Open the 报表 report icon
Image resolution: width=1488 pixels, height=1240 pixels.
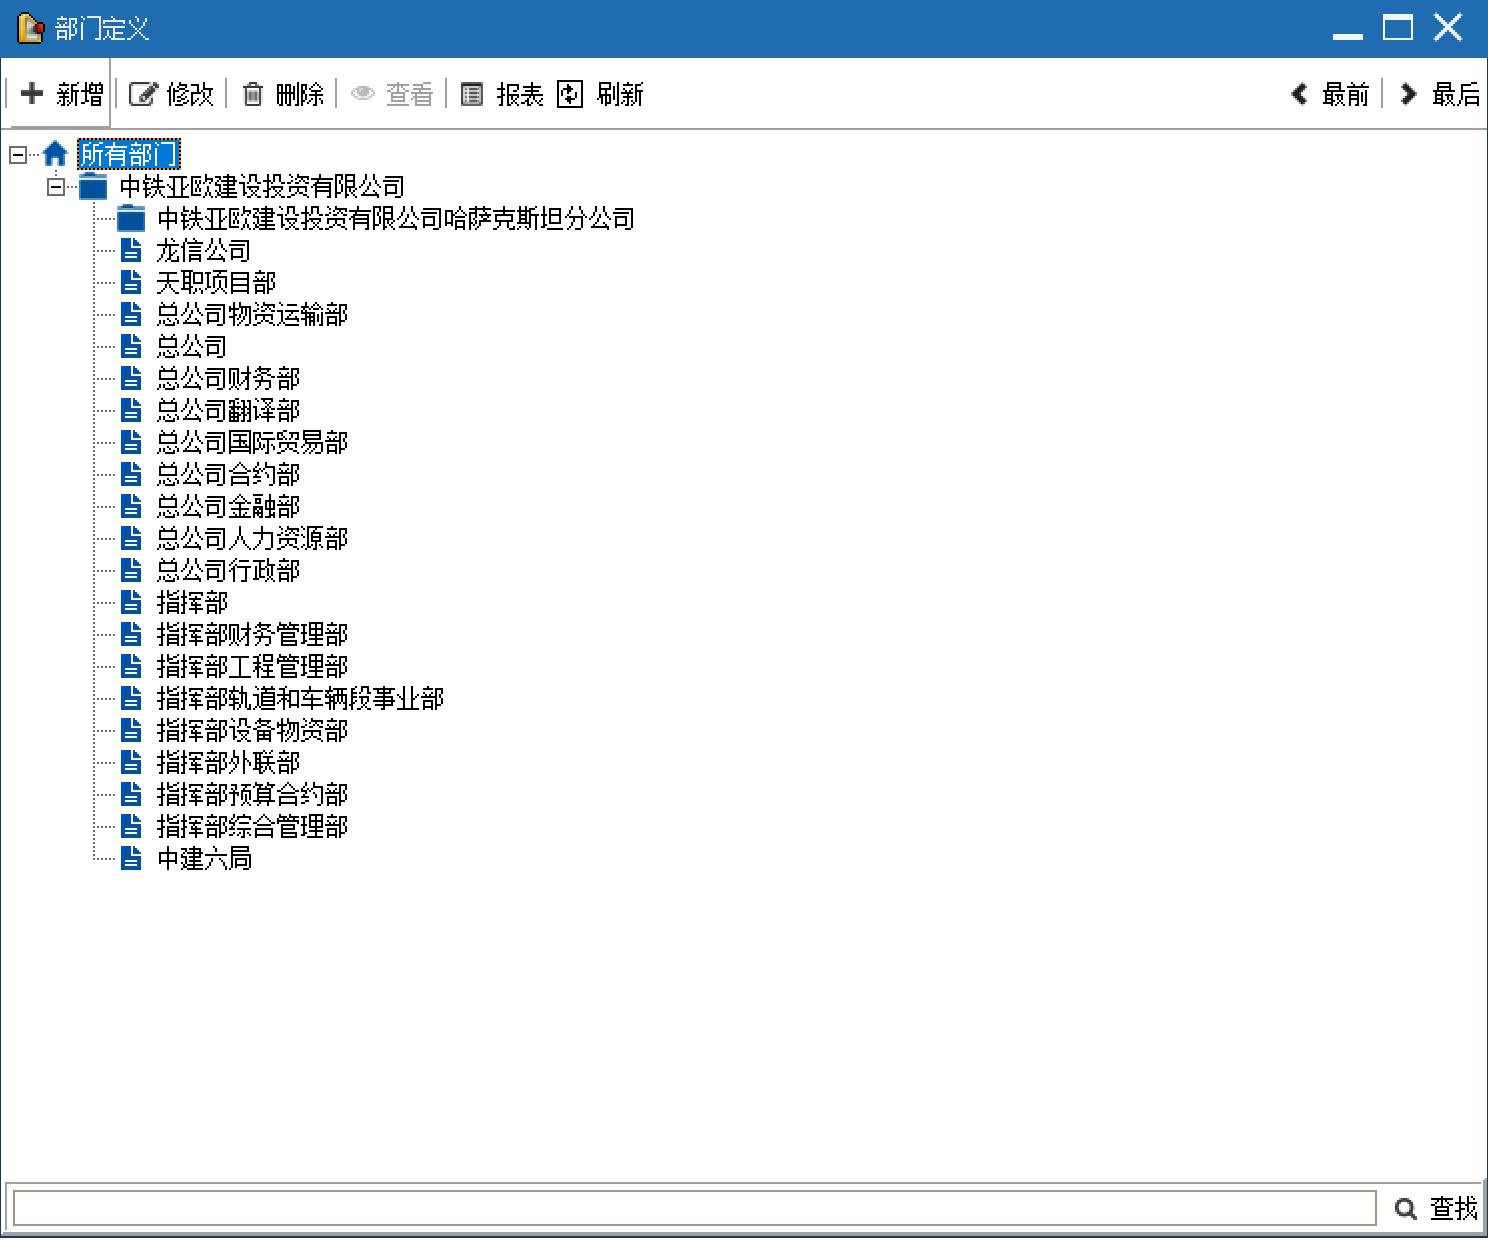click(472, 94)
